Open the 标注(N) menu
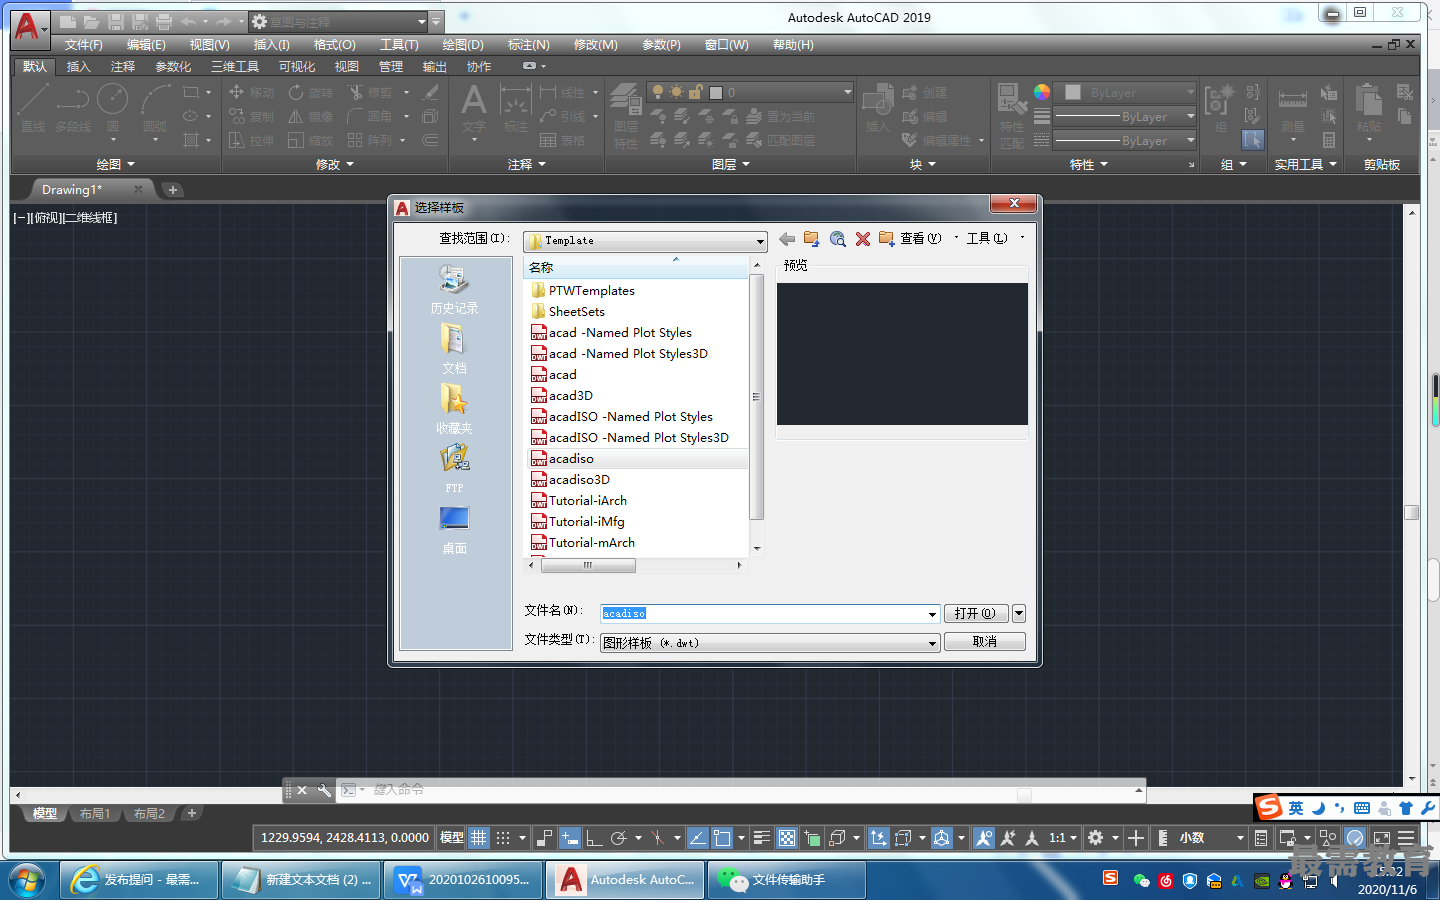Viewport: 1440px width, 900px height. (x=528, y=45)
